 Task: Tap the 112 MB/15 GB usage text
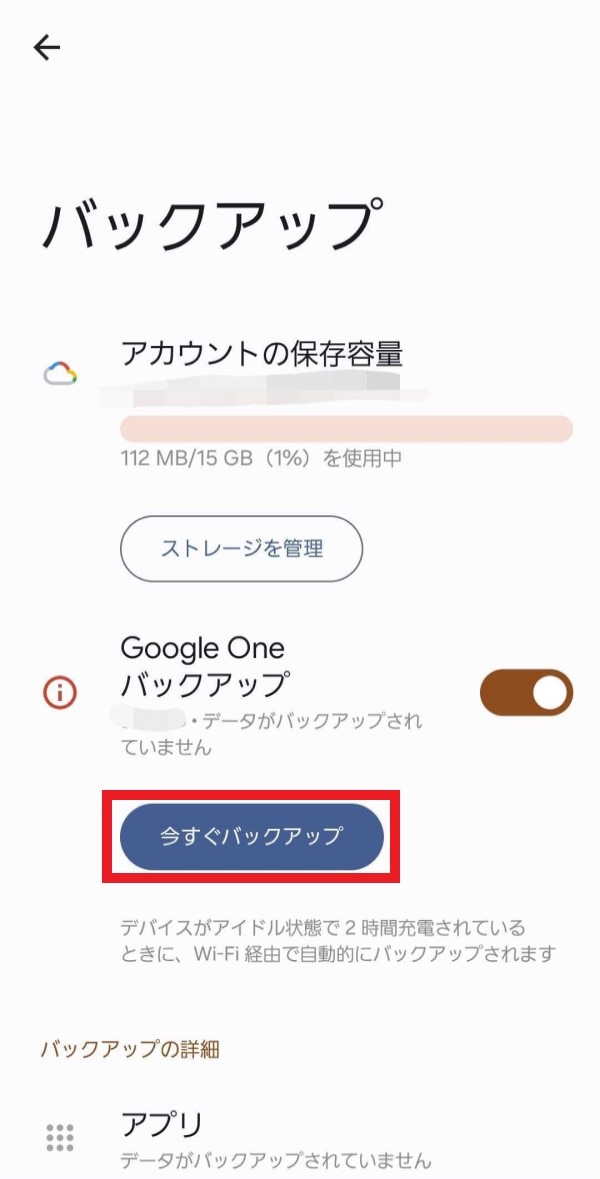(261, 460)
